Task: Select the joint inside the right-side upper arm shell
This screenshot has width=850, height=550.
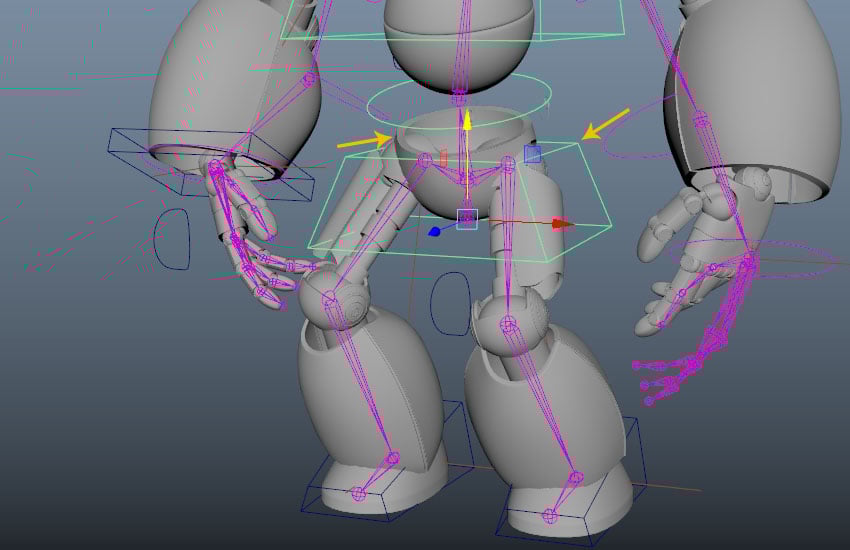Action: (x=700, y=118)
